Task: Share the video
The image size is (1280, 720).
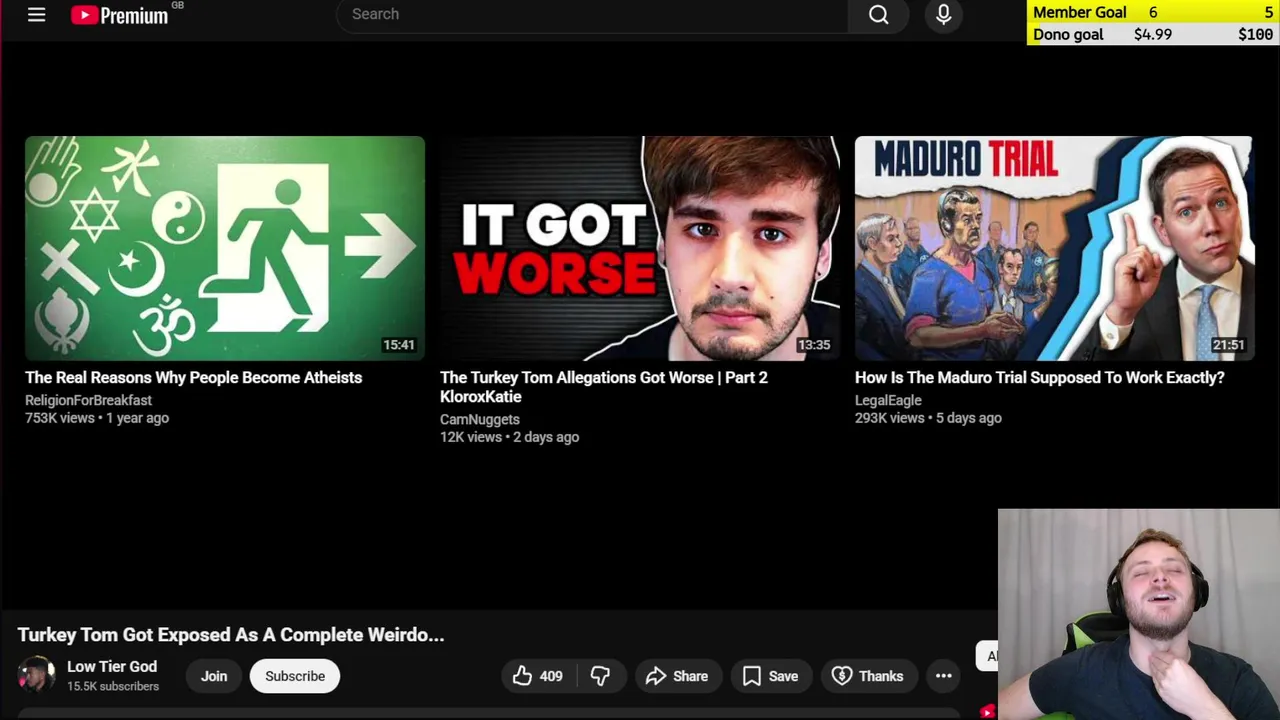Action: click(677, 676)
